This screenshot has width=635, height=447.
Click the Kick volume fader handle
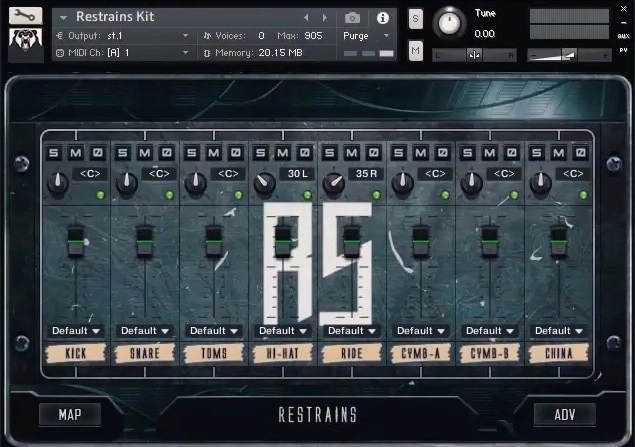76,242
